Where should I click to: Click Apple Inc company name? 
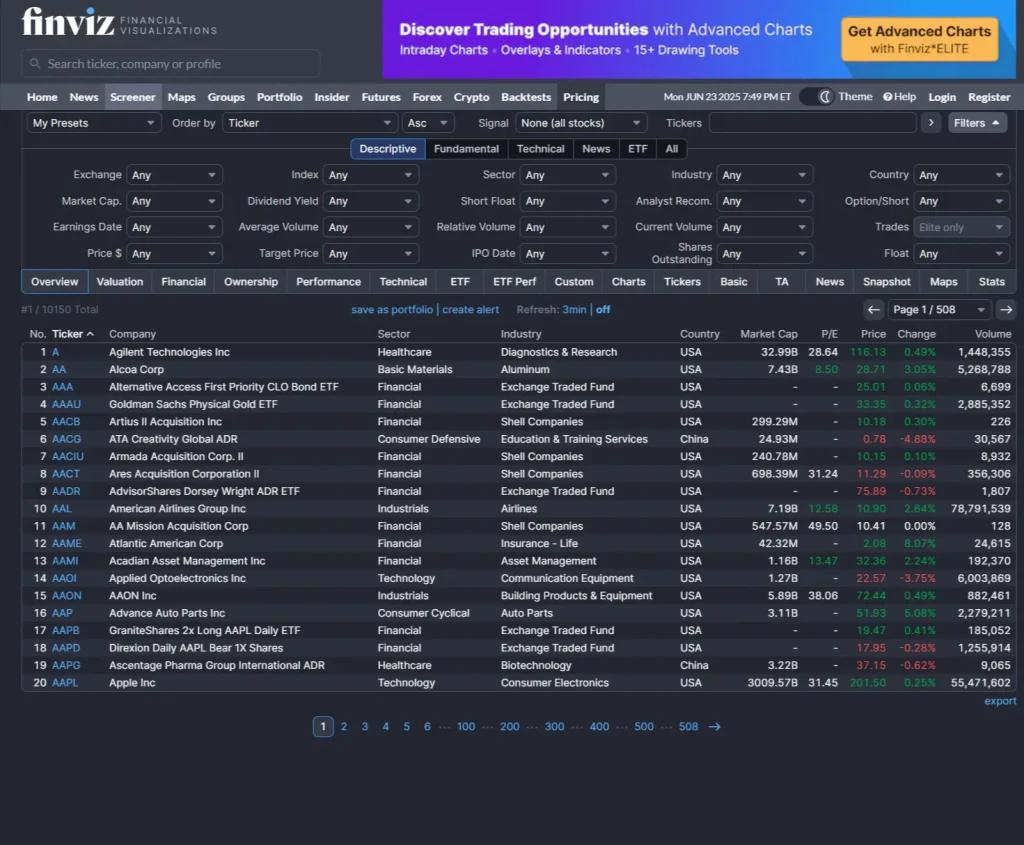pyautogui.click(x=132, y=682)
